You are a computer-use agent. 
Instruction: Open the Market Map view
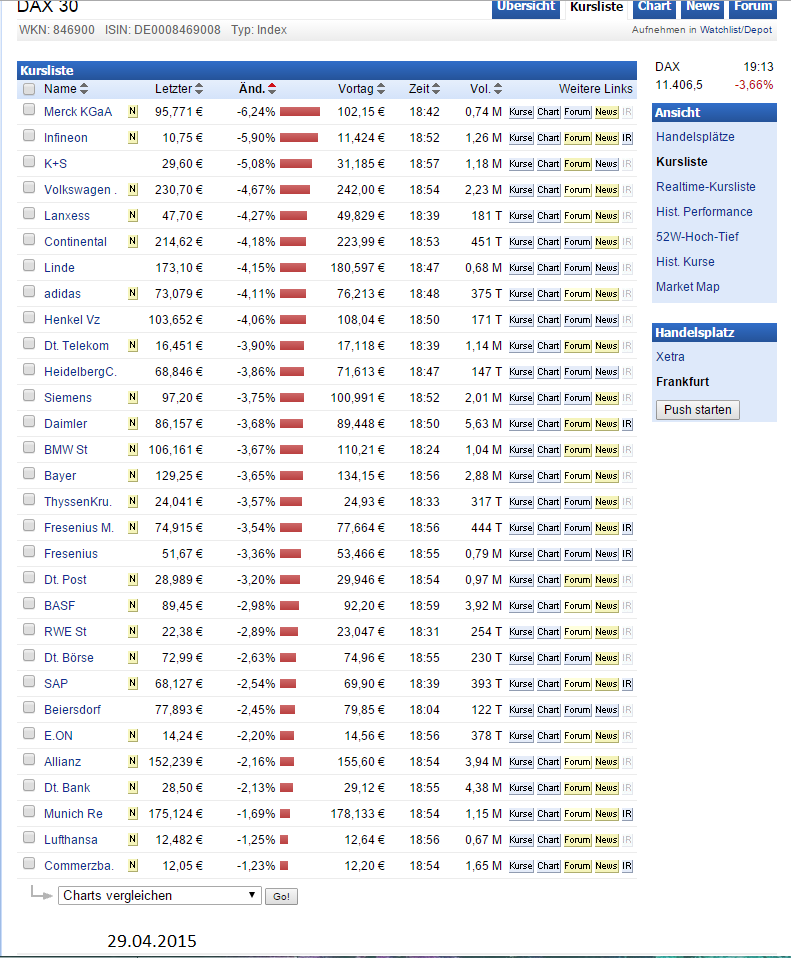[688, 287]
